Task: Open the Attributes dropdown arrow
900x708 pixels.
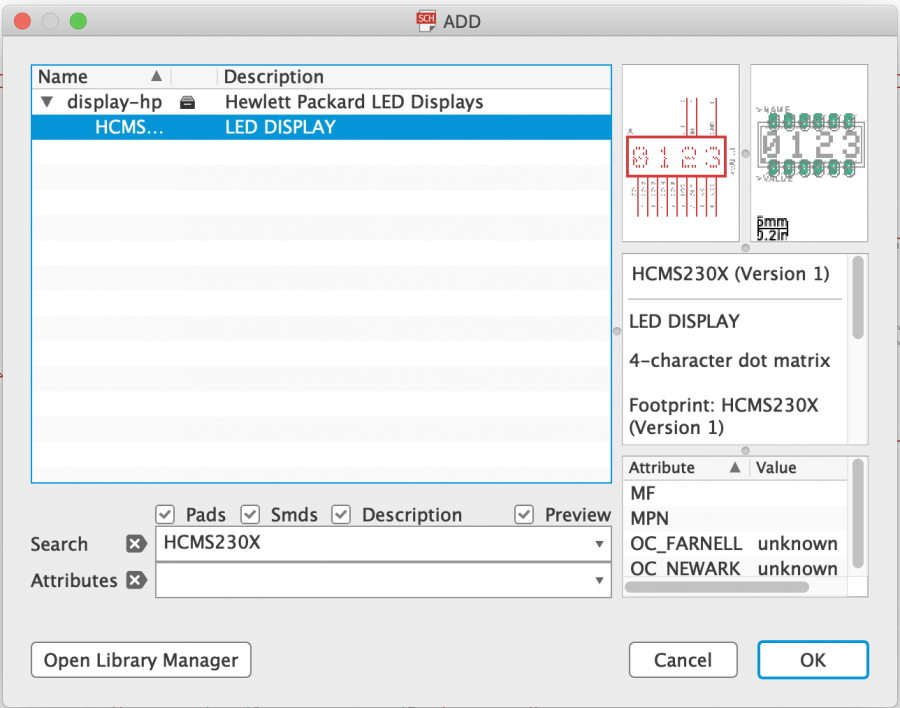Action: [x=598, y=580]
